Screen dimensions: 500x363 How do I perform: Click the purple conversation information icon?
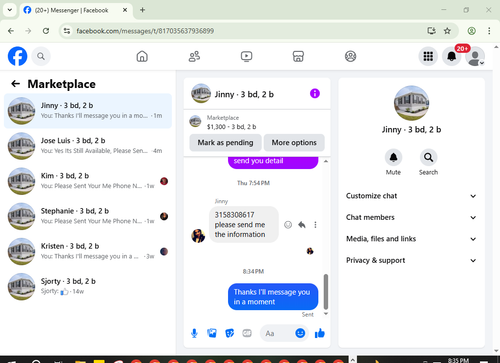[315, 94]
